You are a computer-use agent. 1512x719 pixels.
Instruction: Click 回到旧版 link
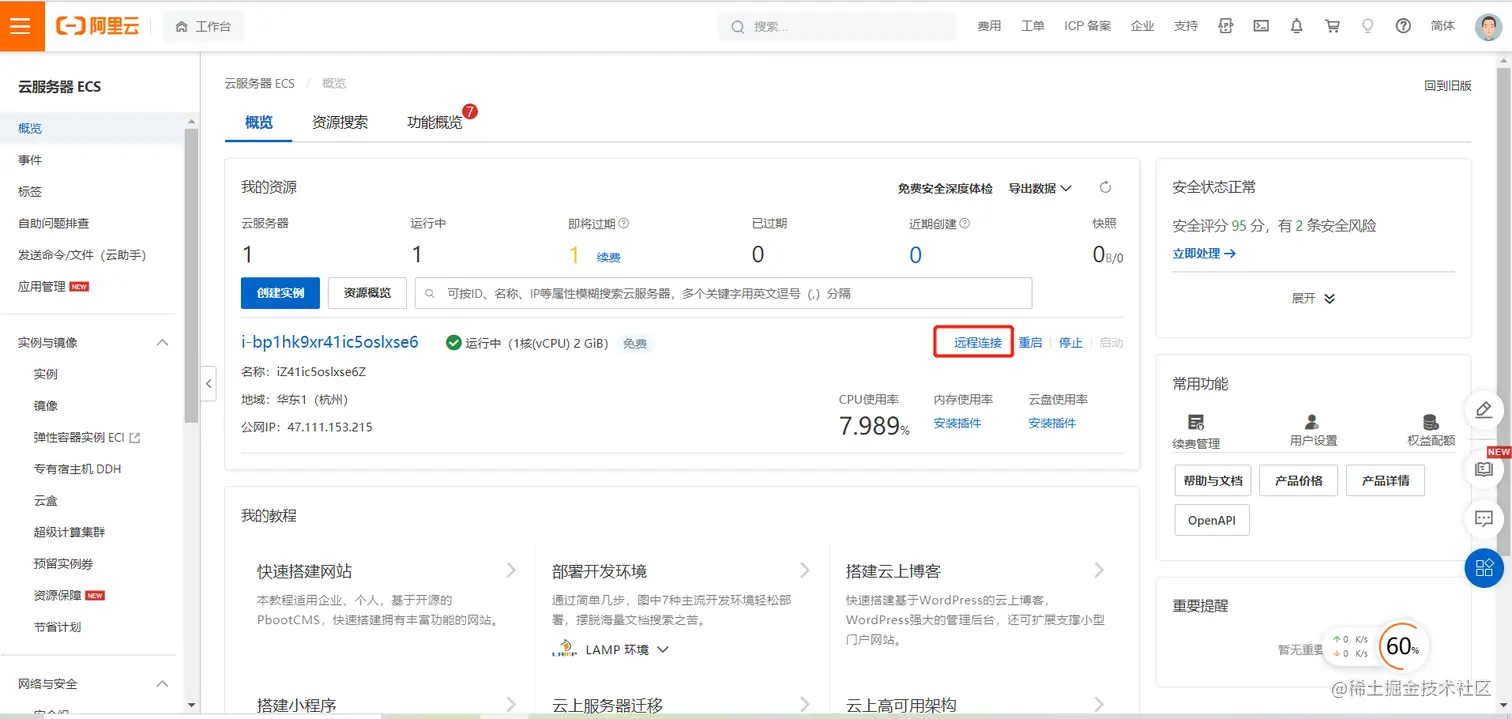coord(1448,85)
